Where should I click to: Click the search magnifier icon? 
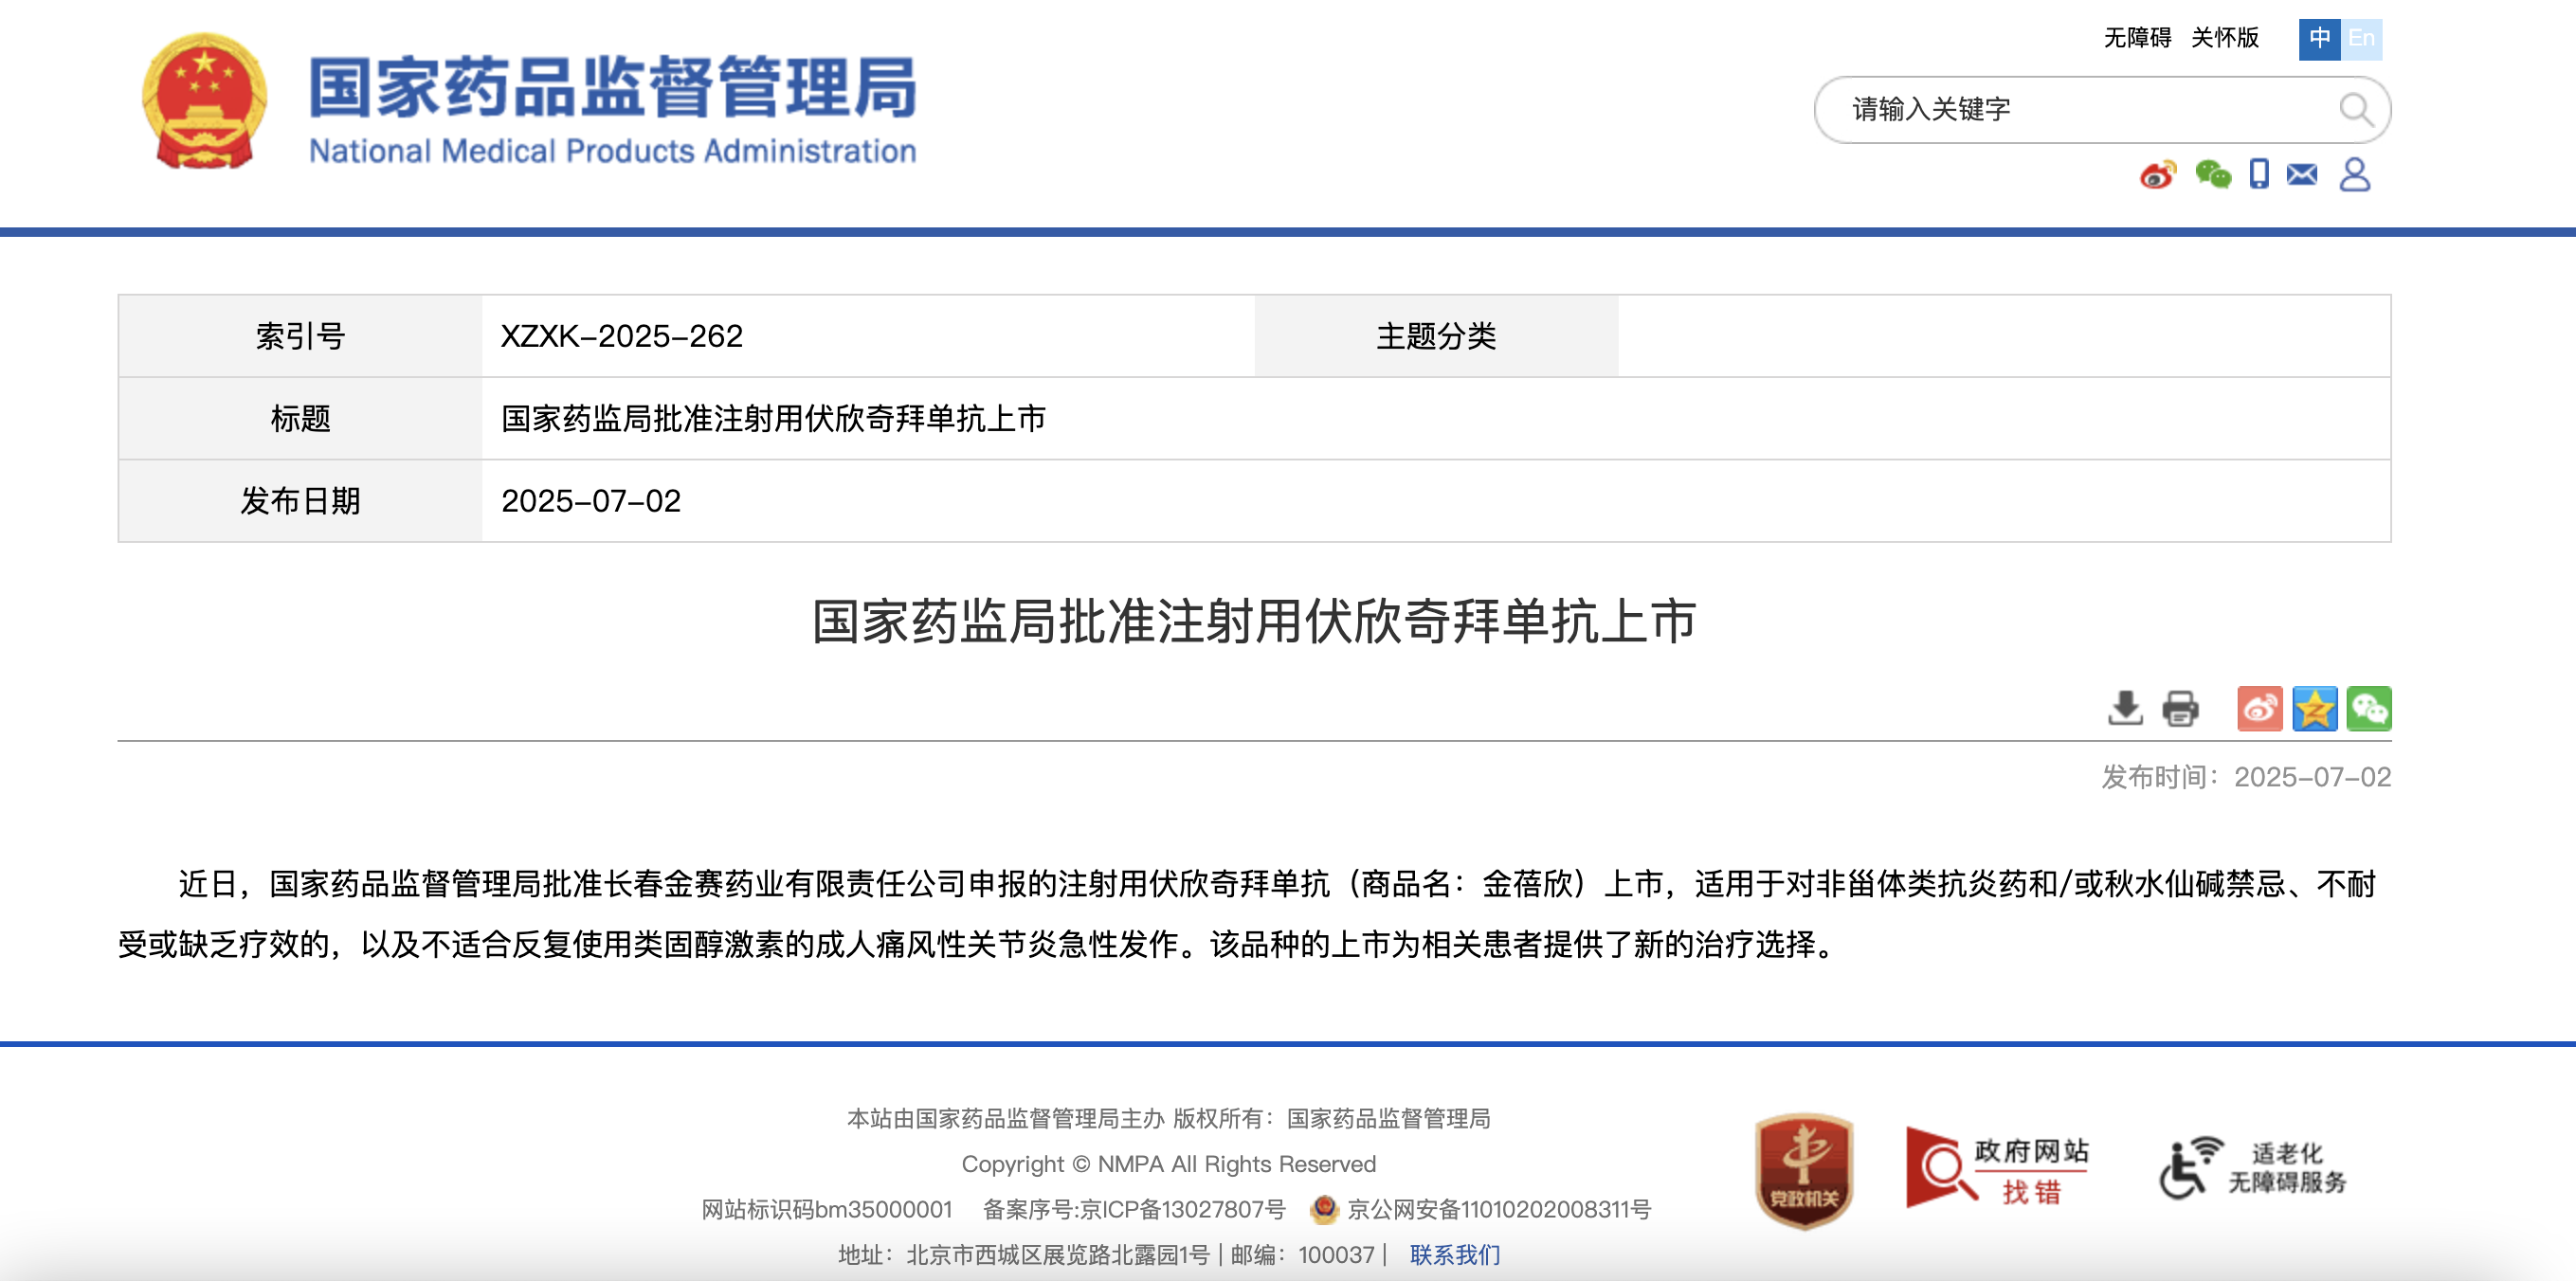pos(2355,109)
